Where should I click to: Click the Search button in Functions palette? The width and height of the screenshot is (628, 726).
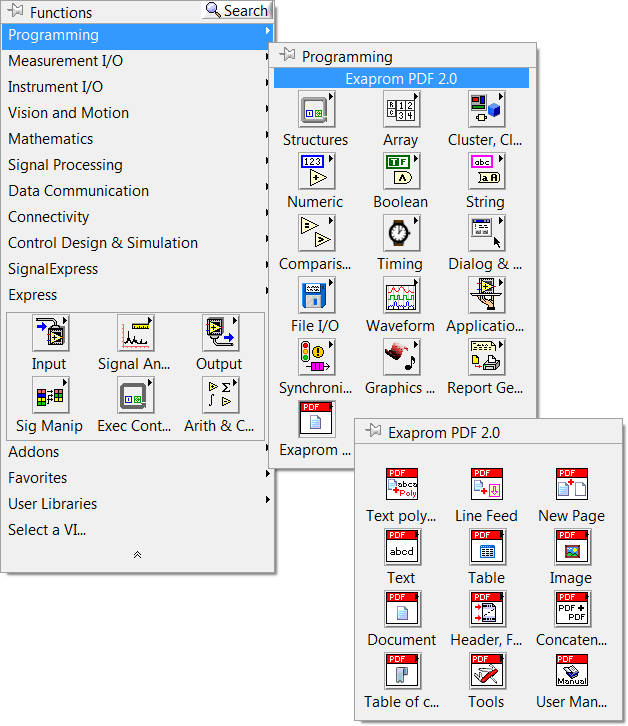point(237,10)
